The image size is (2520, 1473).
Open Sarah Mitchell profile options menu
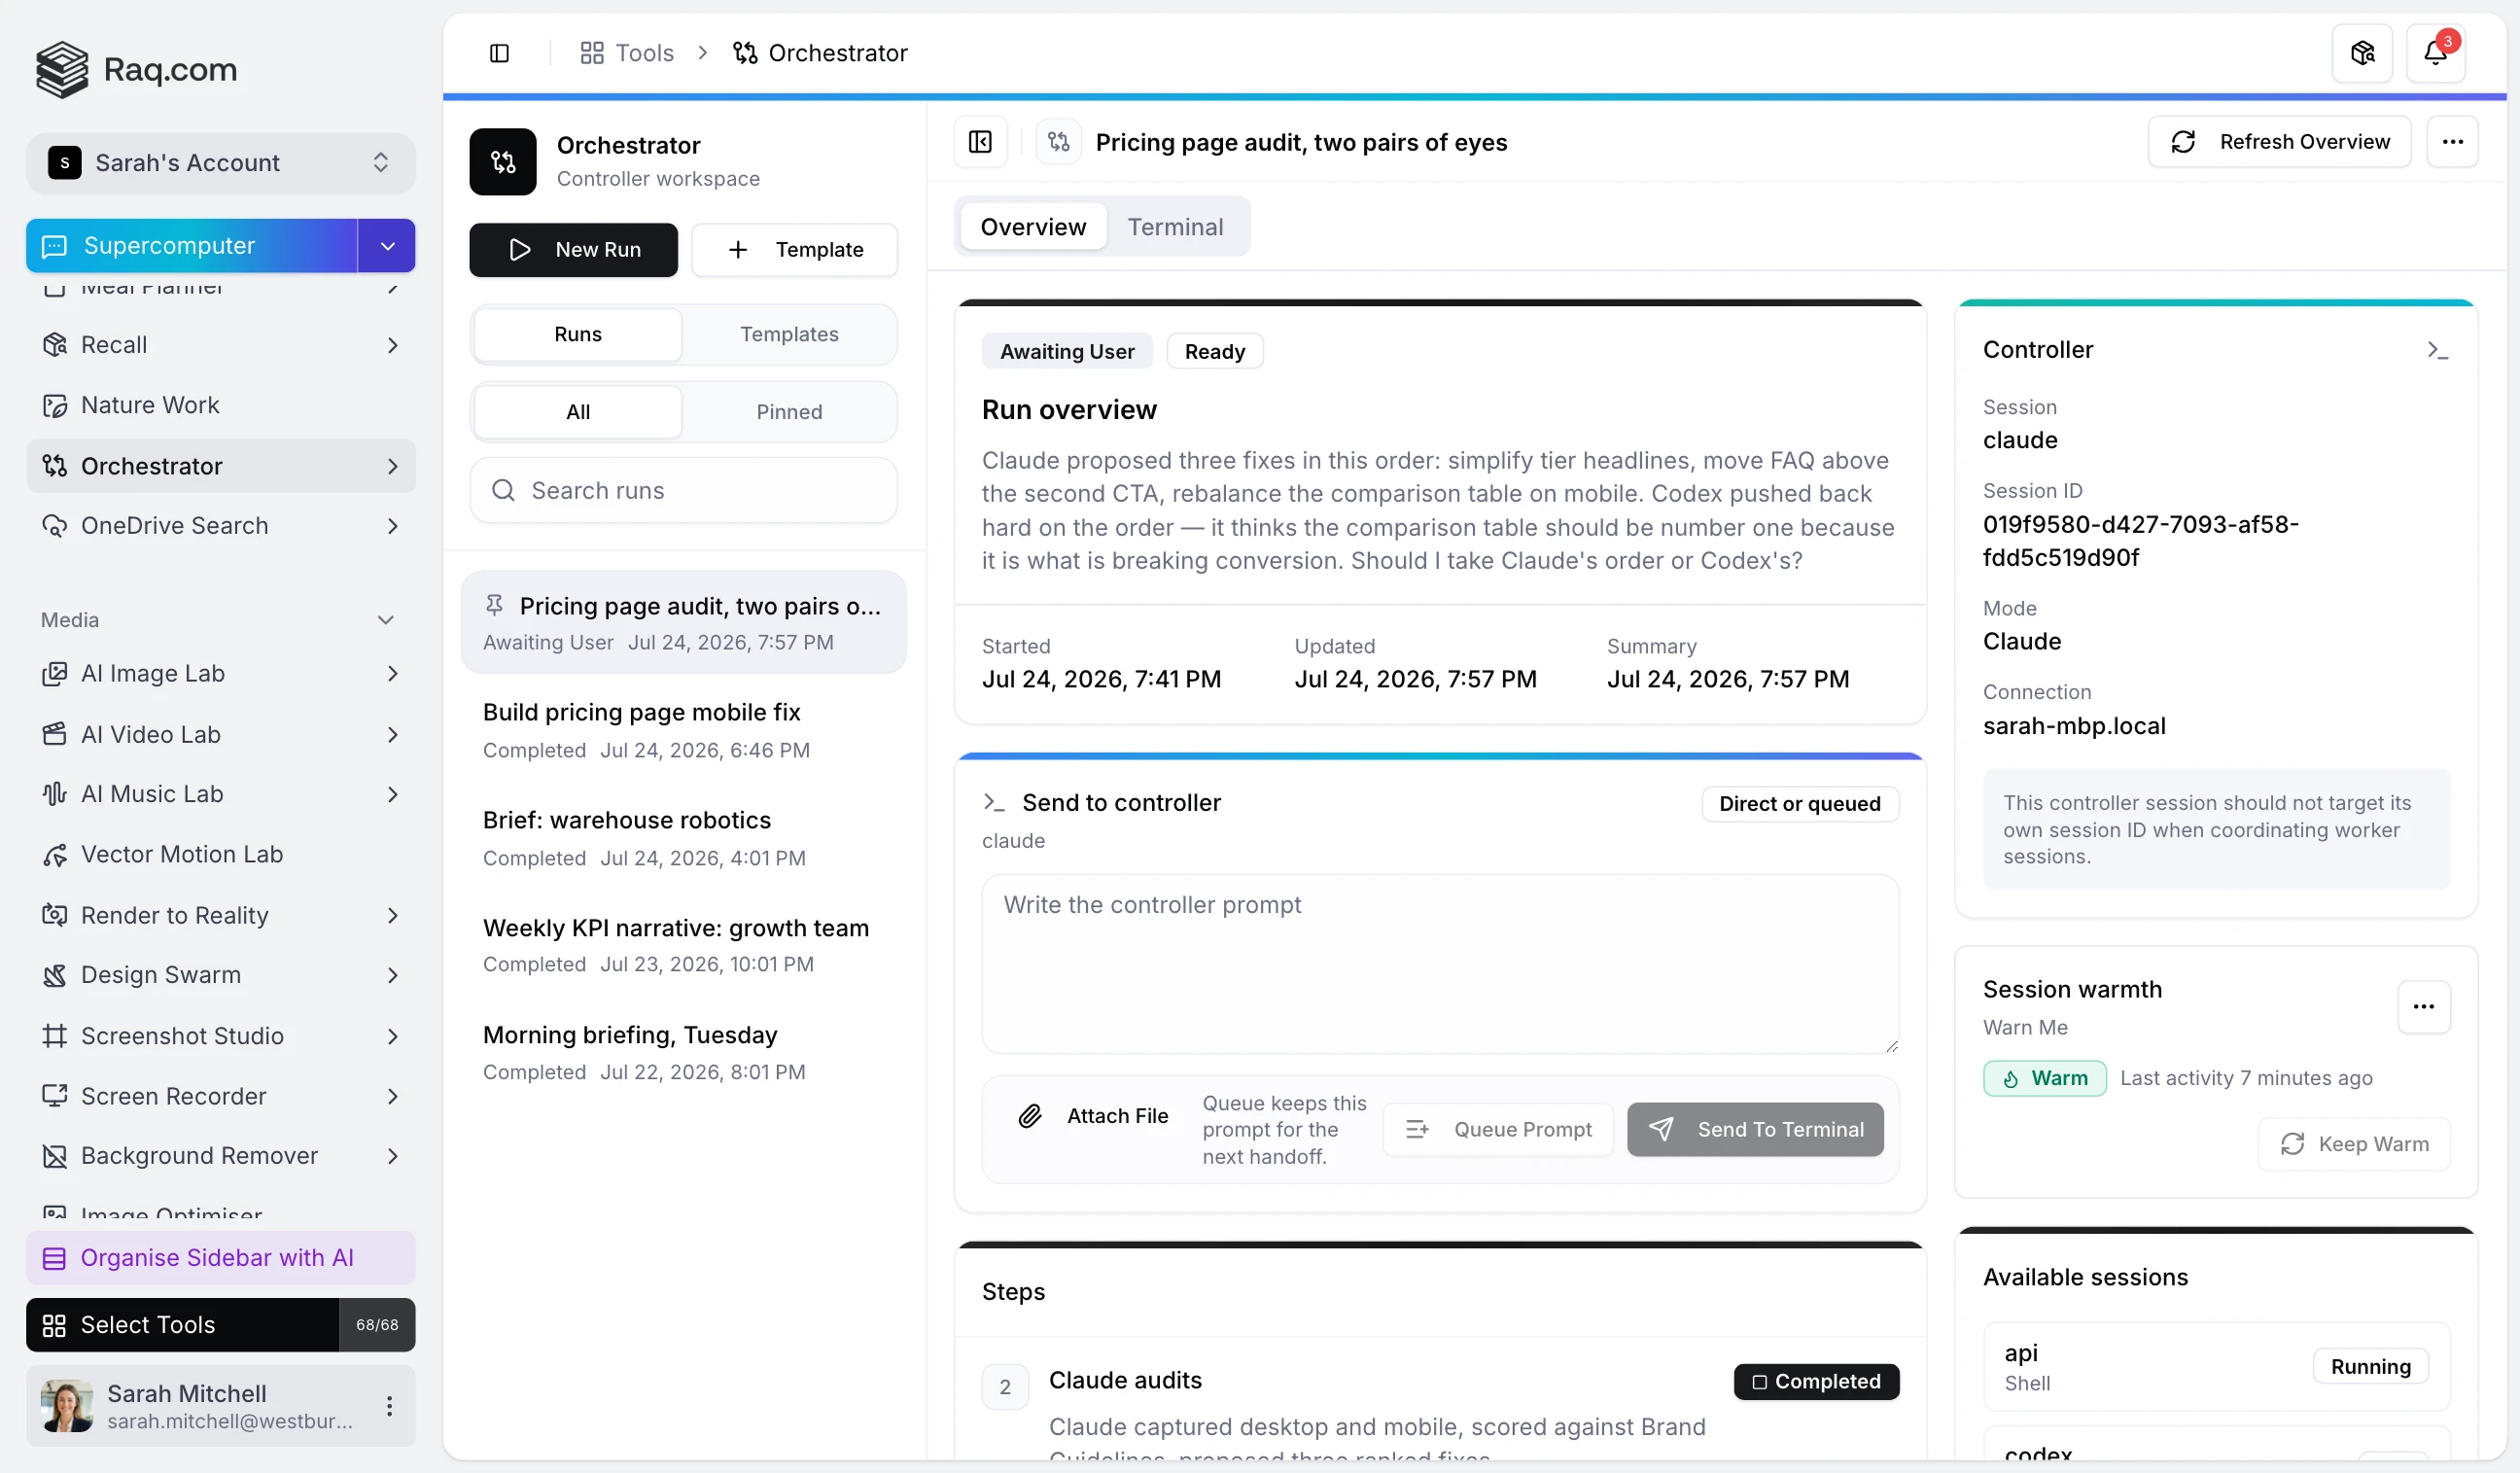click(389, 1406)
